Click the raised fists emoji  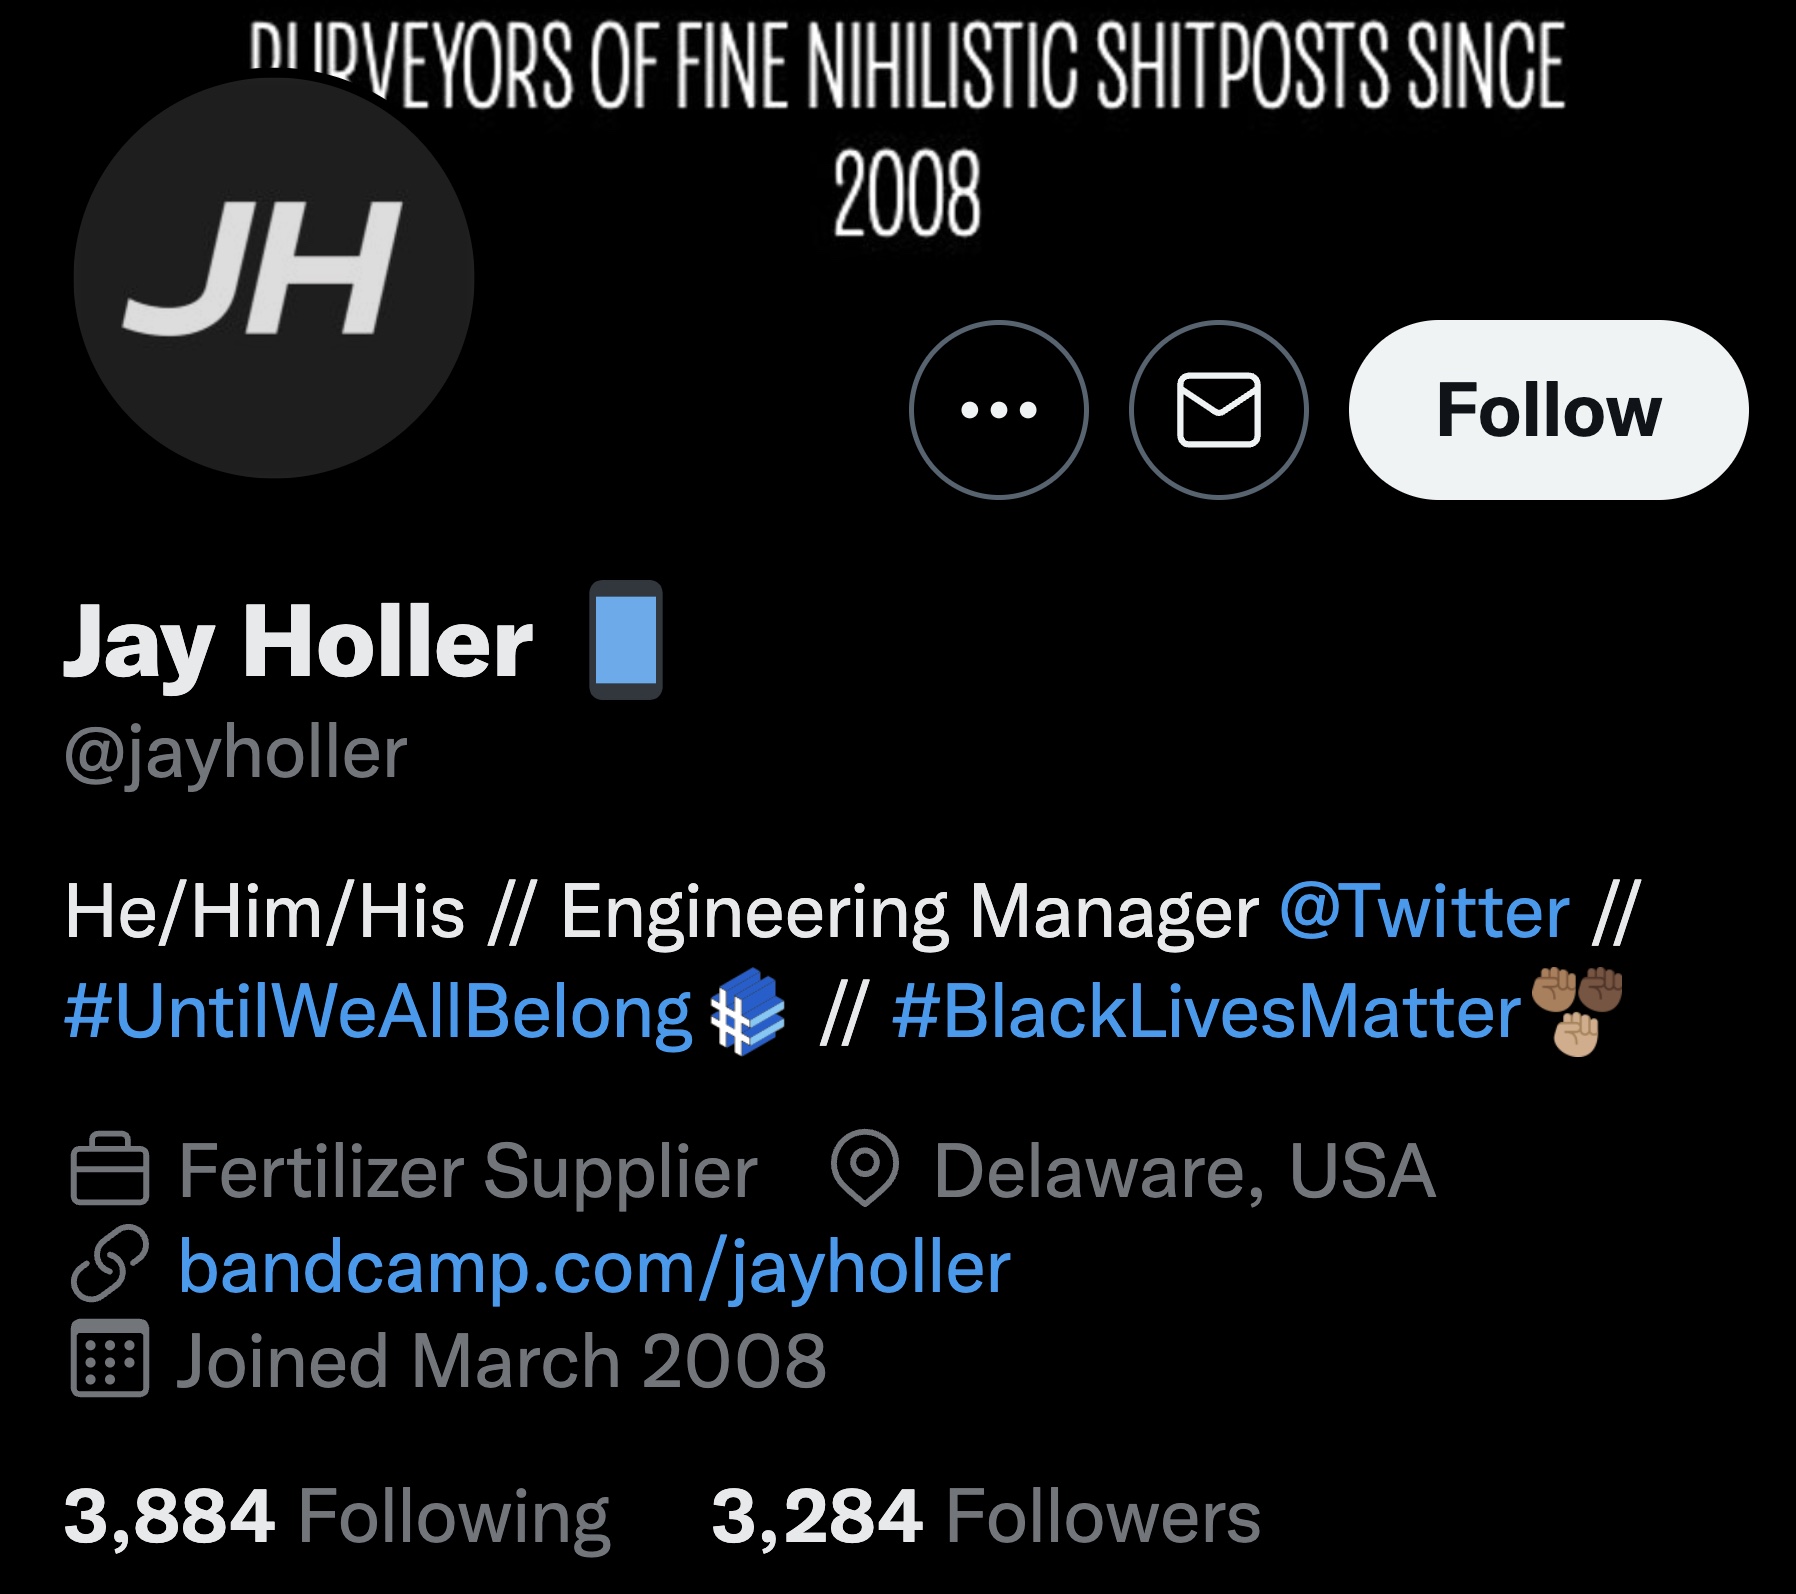point(1578,1010)
